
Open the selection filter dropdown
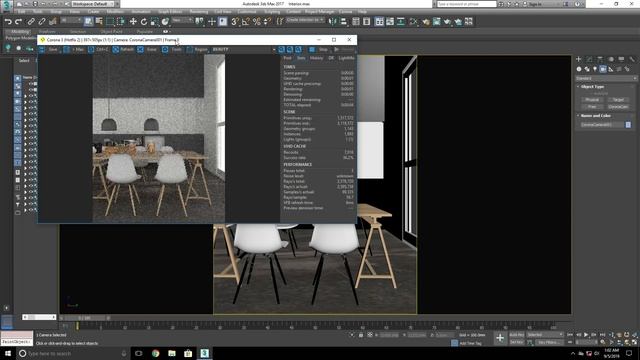click(x=71, y=20)
